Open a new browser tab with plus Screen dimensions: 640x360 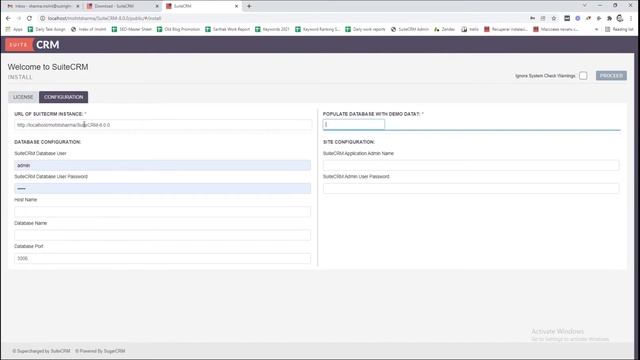[x=249, y=6]
